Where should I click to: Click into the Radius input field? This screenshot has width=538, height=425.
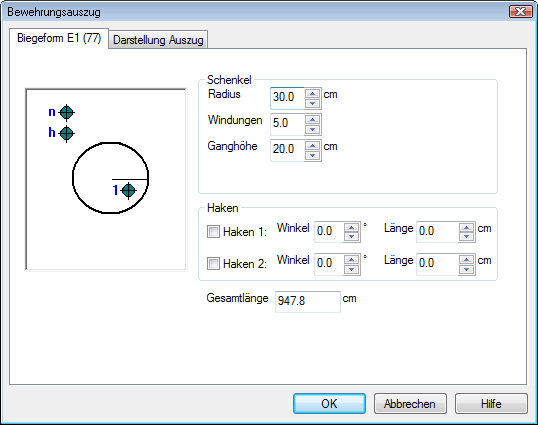point(287,98)
